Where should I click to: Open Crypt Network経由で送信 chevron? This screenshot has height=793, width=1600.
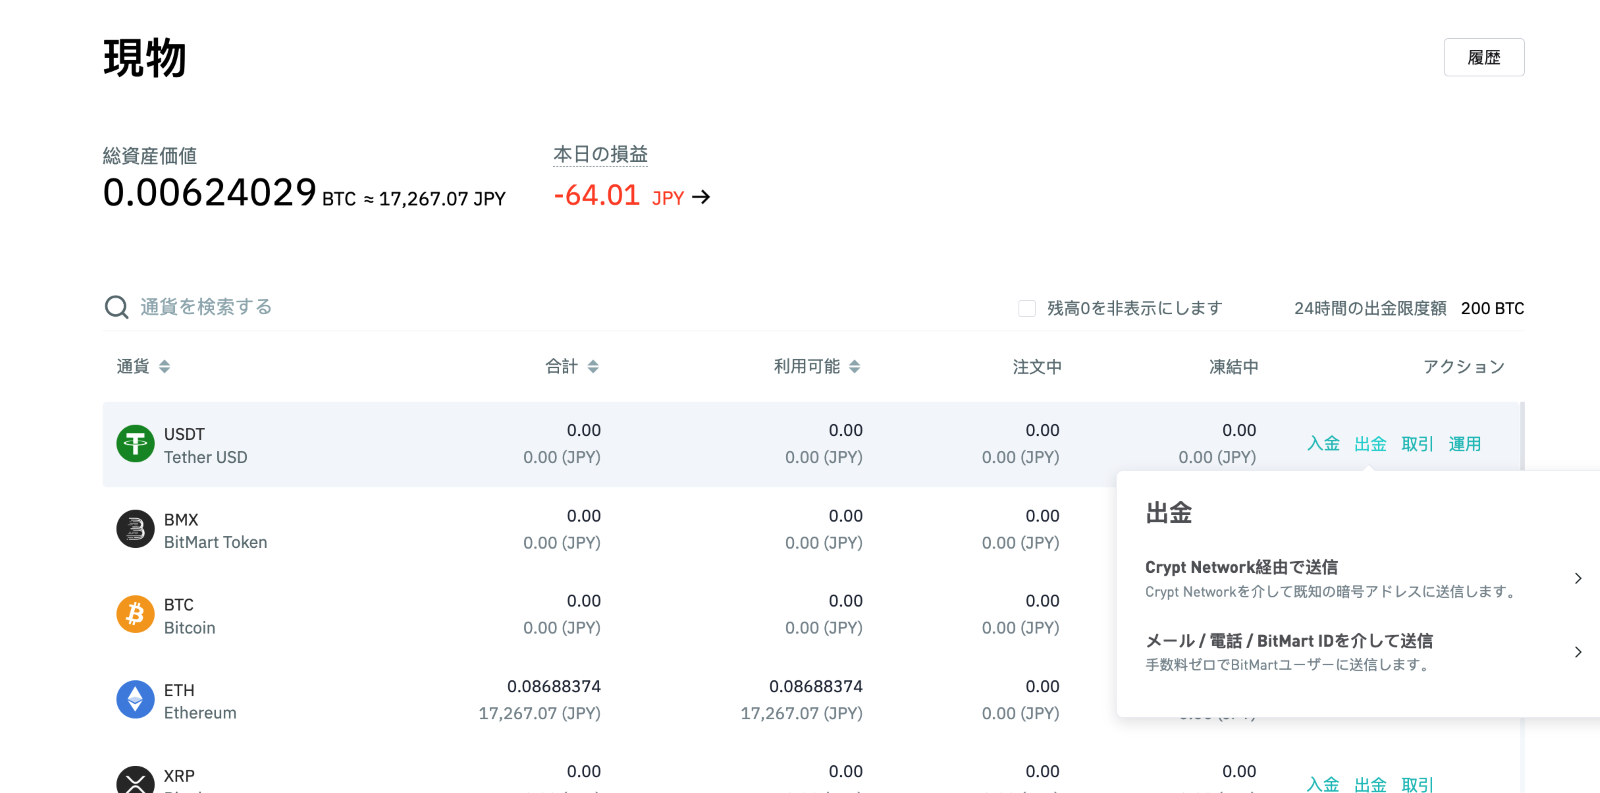pyautogui.click(x=1578, y=578)
